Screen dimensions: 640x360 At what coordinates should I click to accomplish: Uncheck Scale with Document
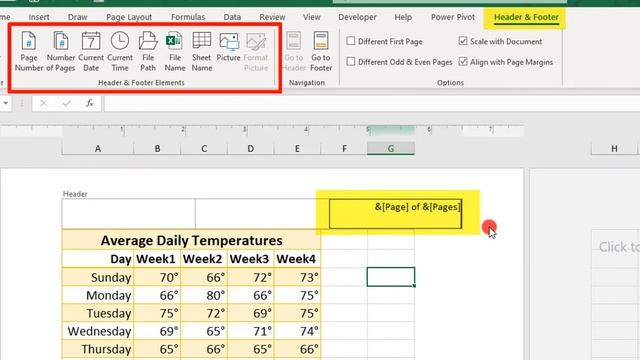pyautogui.click(x=463, y=41)
